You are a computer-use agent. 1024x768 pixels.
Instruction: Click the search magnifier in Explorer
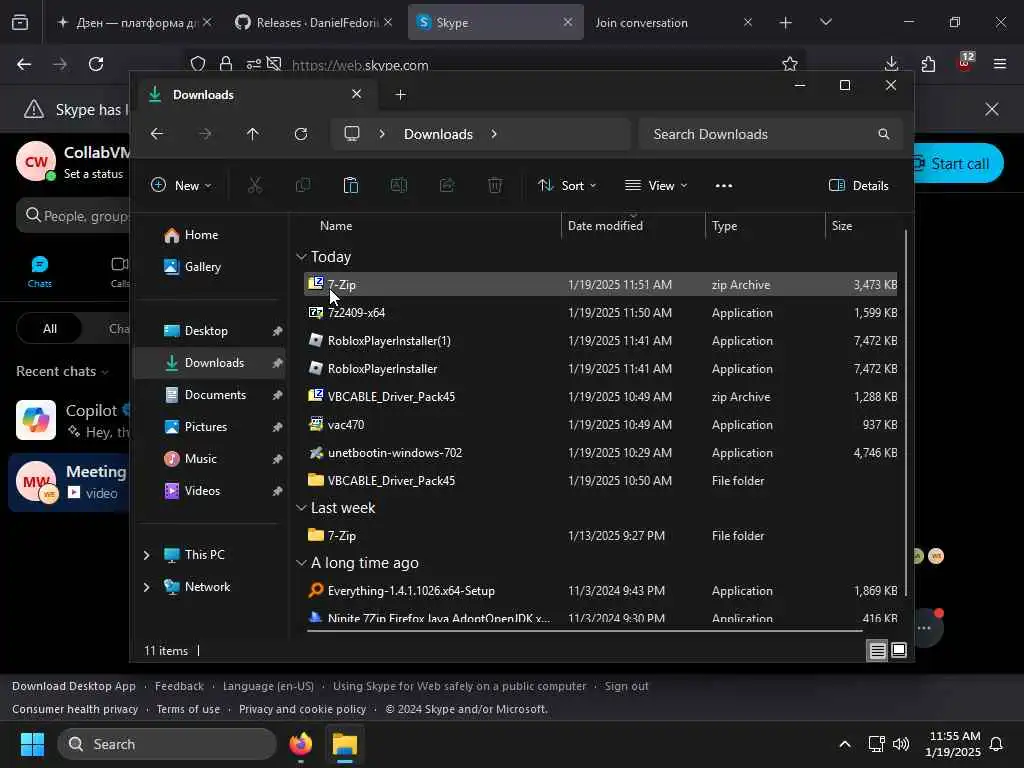(x=884, y=134)
